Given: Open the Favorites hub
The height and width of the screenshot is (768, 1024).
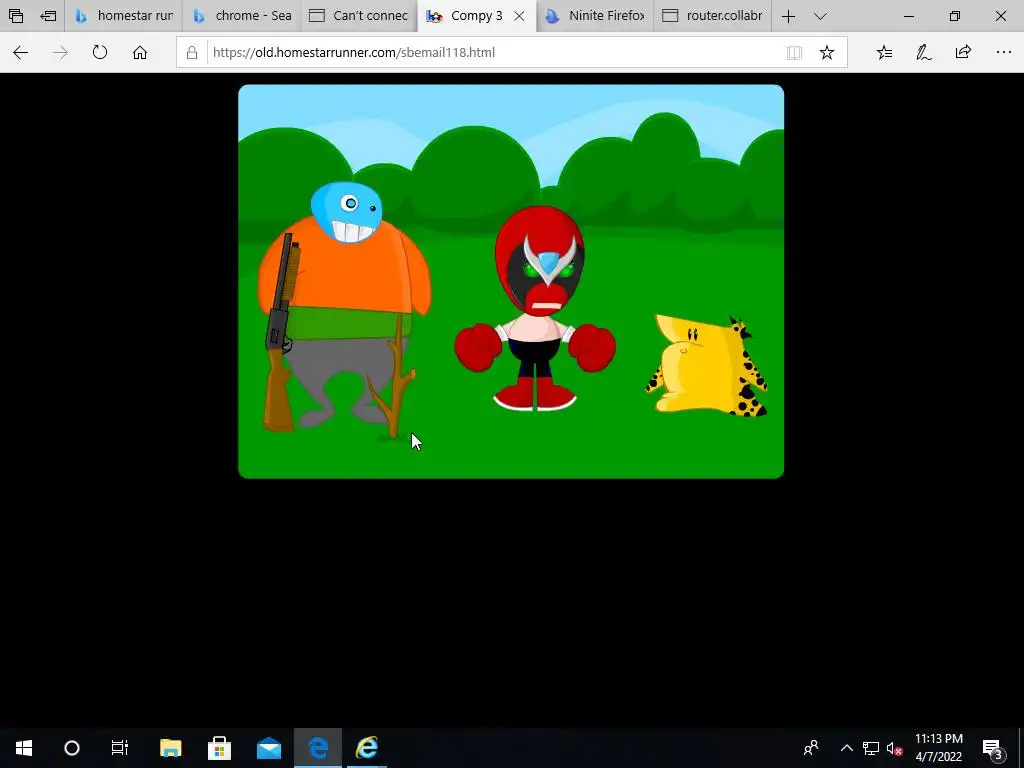Looking at the screenshot, I should pos(884,52).
